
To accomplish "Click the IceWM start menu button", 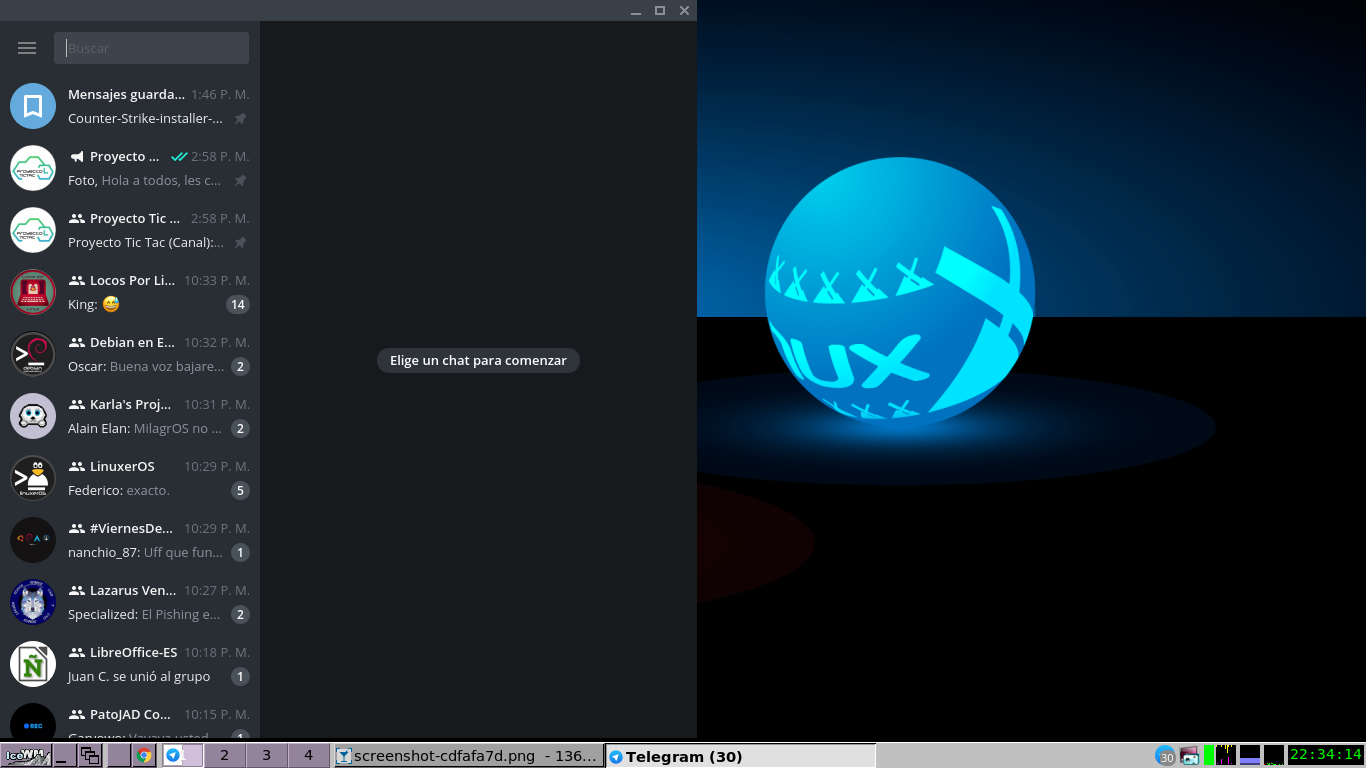I will coord(25,756).
